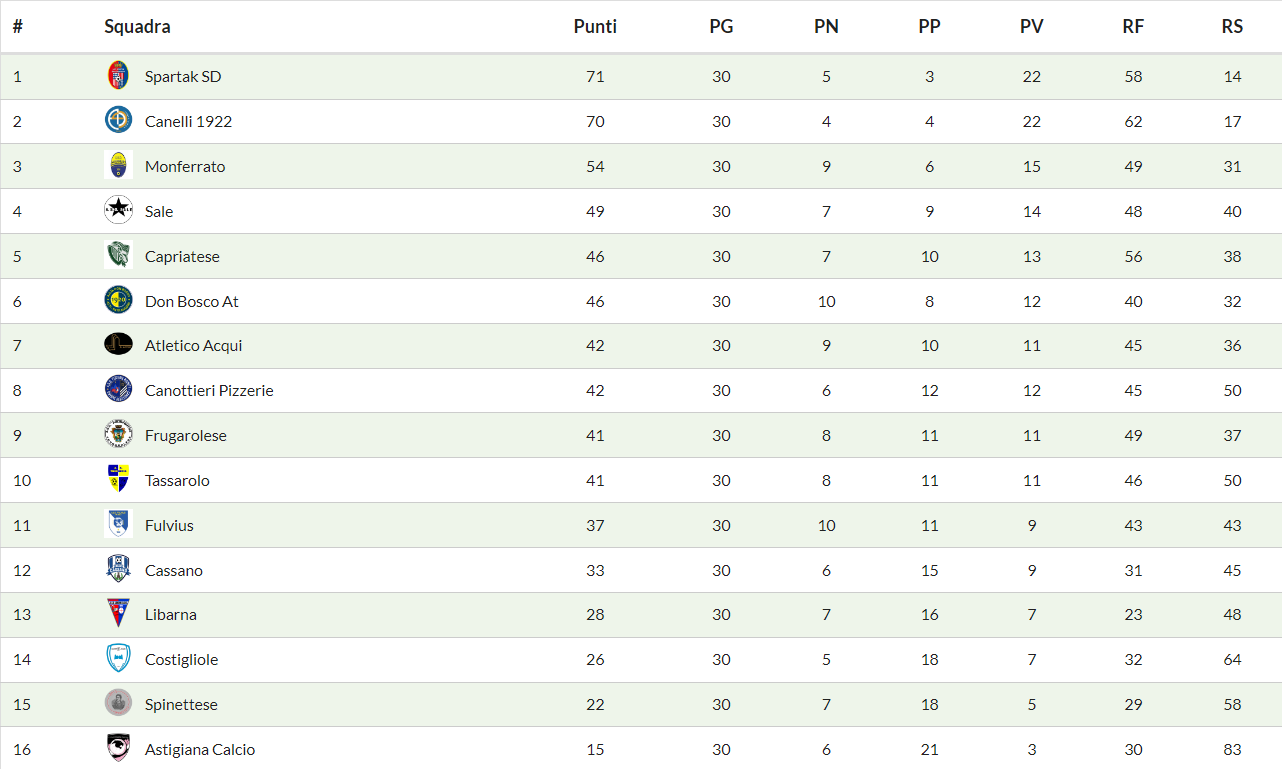Click the Tassarolo yellow-blue shield

(x=118, y=479)
